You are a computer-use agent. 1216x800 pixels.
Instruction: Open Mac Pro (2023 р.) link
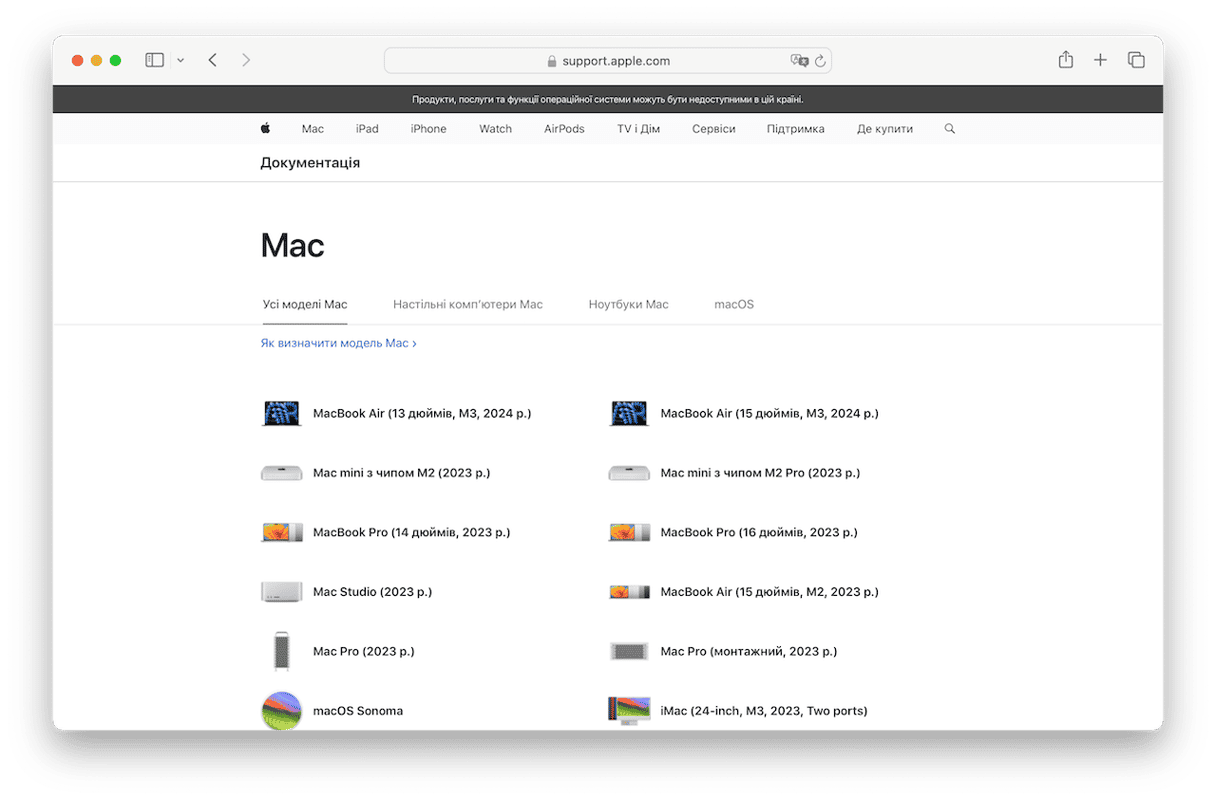coord(363,651)
